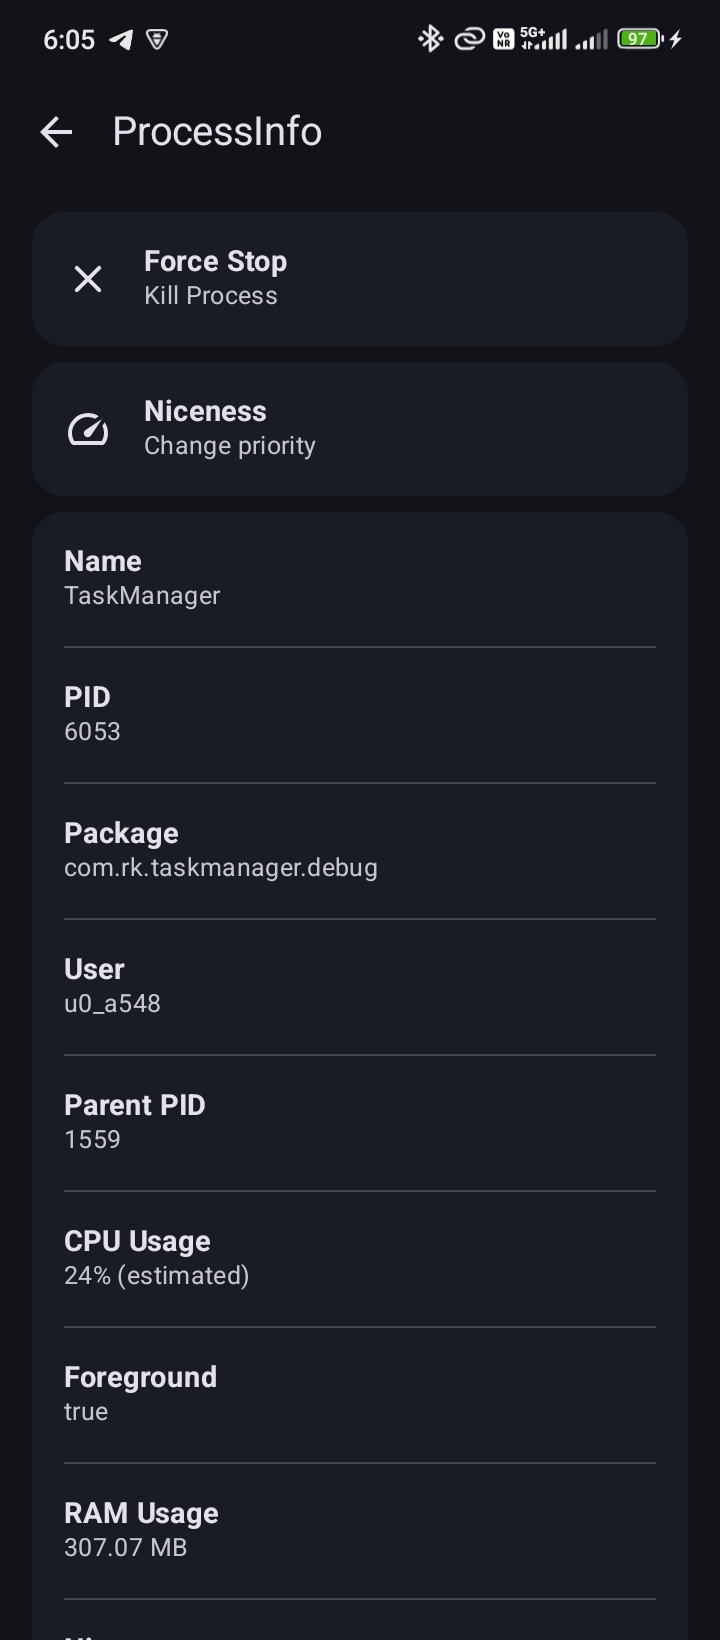The height and width of the screenshot is (1640, 720).
Task: Tap the Package com.rk.taskmanager.debug row
Action: 360,851
